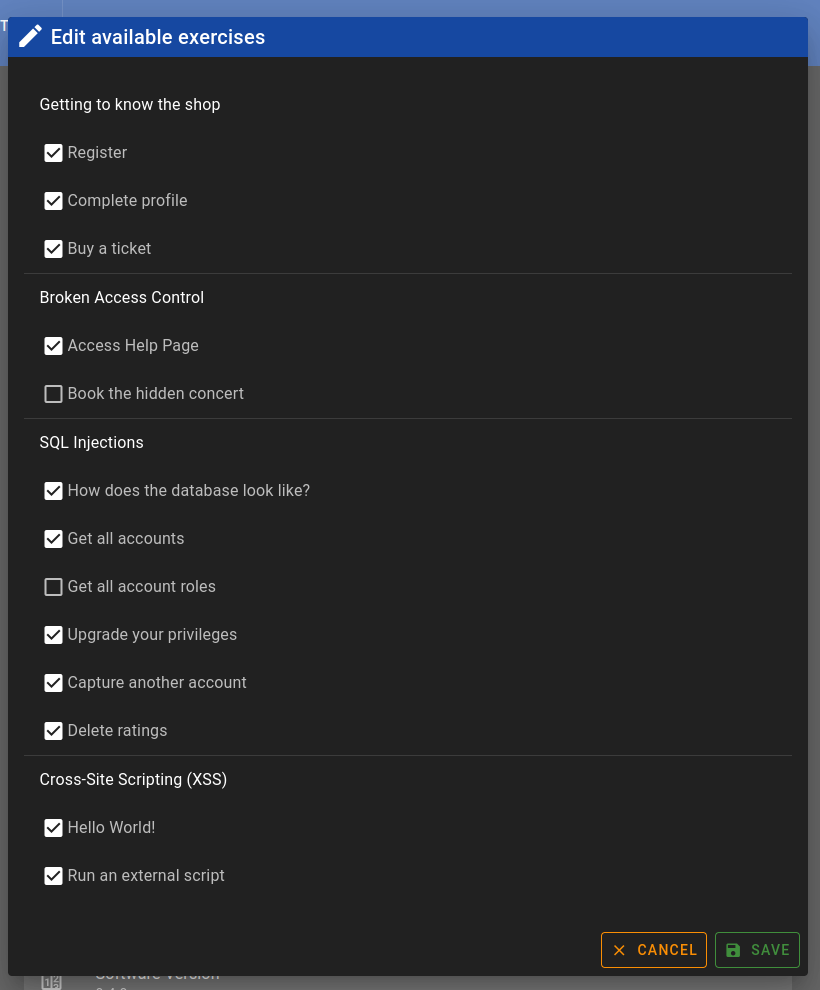The width and height of the screenshot is (820, 990).
Task: Uncheck the Register exercise checkbox
Action: (54, 153)
